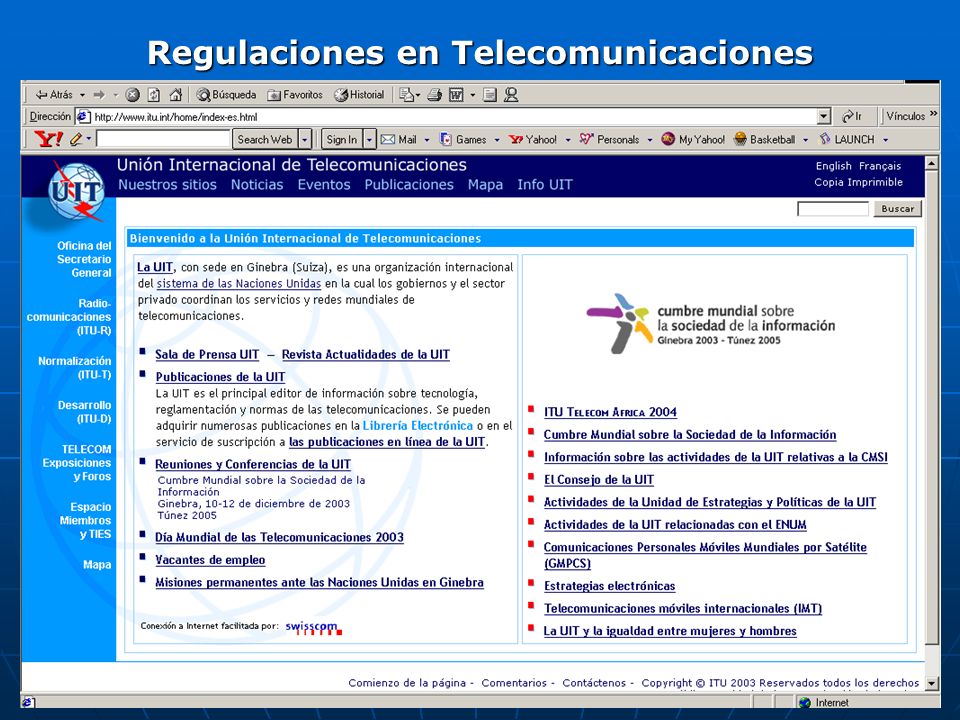
Task: Open Librería Electrónica link
Action: pos(418,426)
